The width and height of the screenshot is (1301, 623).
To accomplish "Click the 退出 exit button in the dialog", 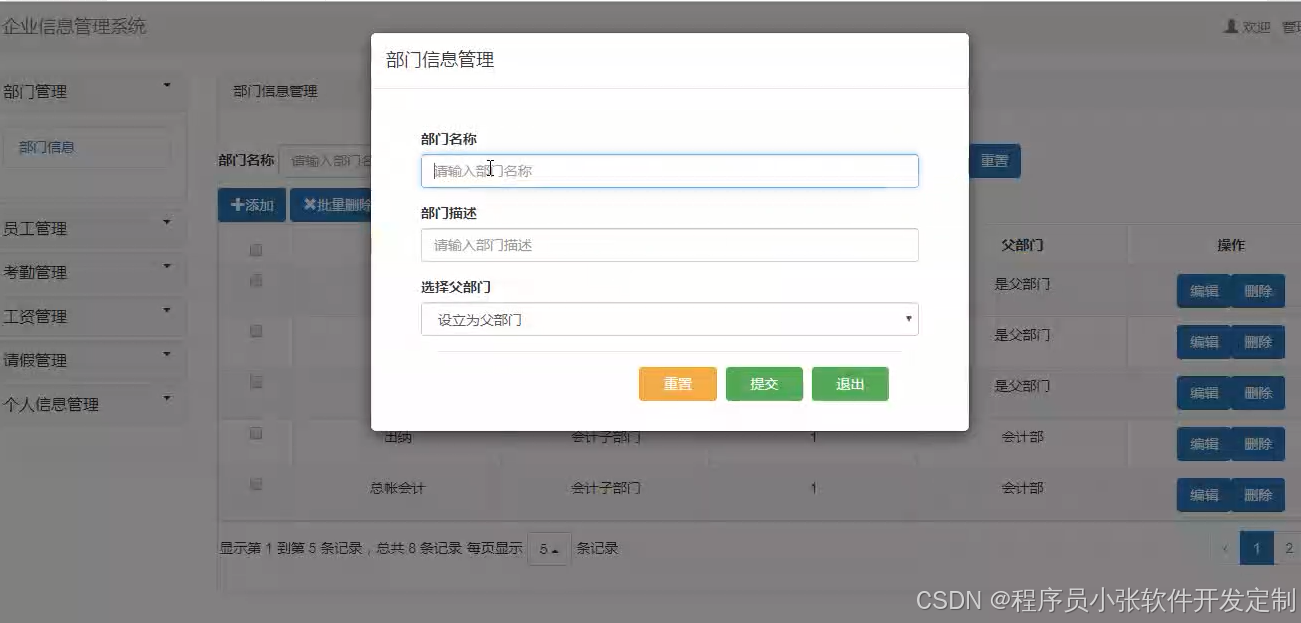I will pos(850,382).
